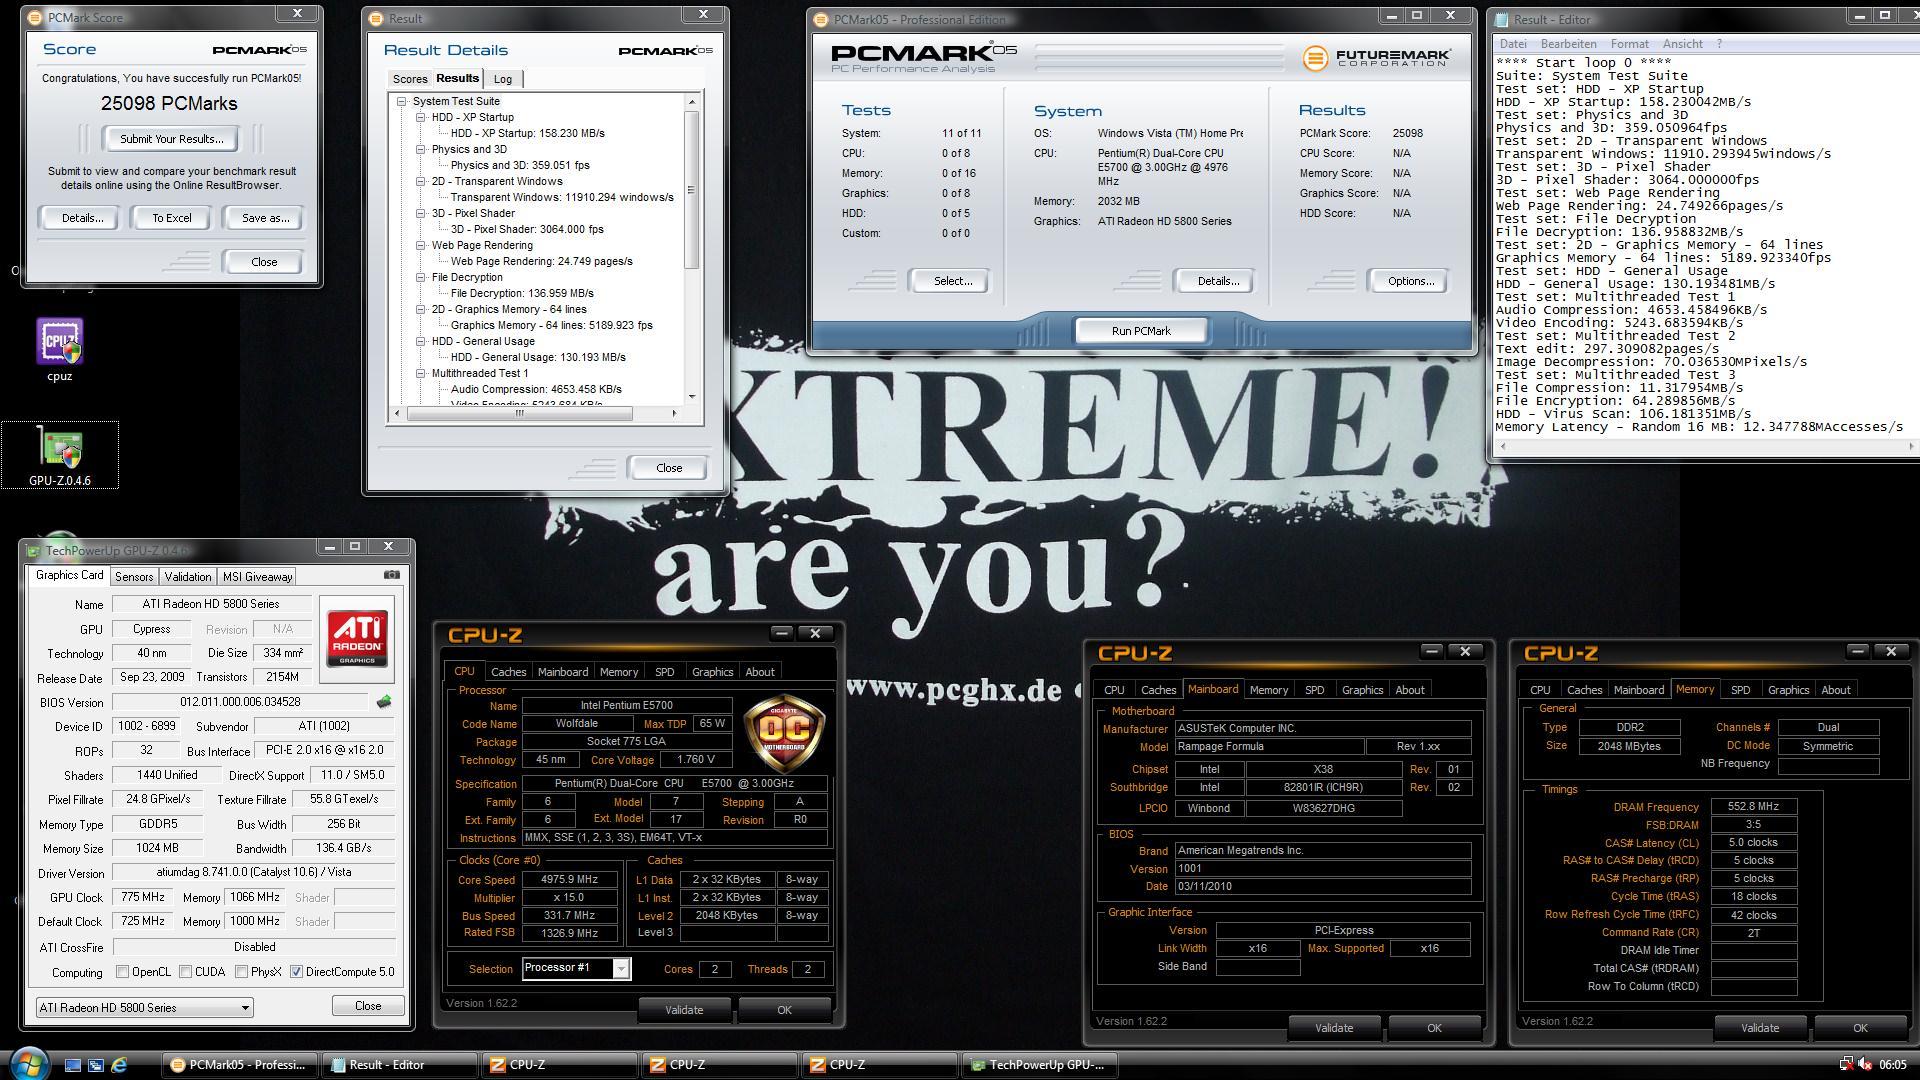Click the PCMark05 Score window title icon

(x=36, y=18)
